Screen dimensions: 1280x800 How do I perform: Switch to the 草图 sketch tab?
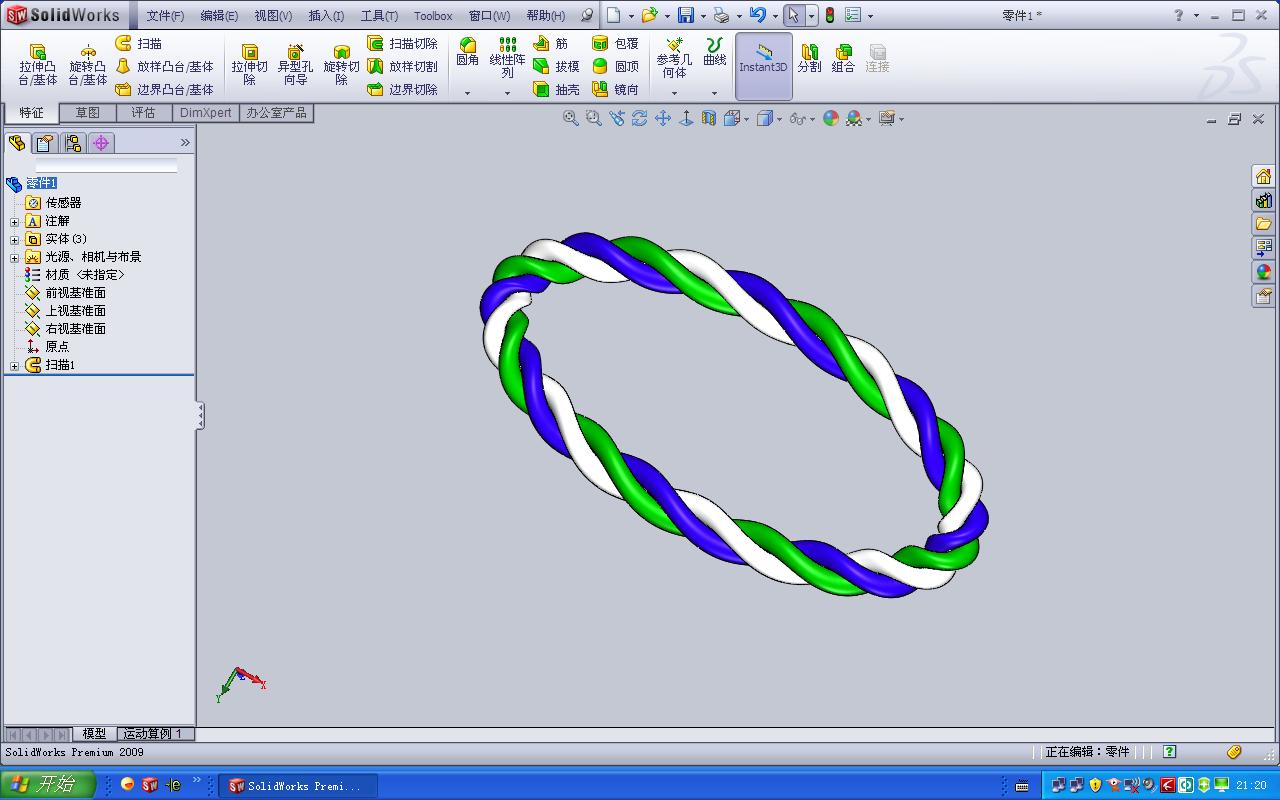pos(88,113)
